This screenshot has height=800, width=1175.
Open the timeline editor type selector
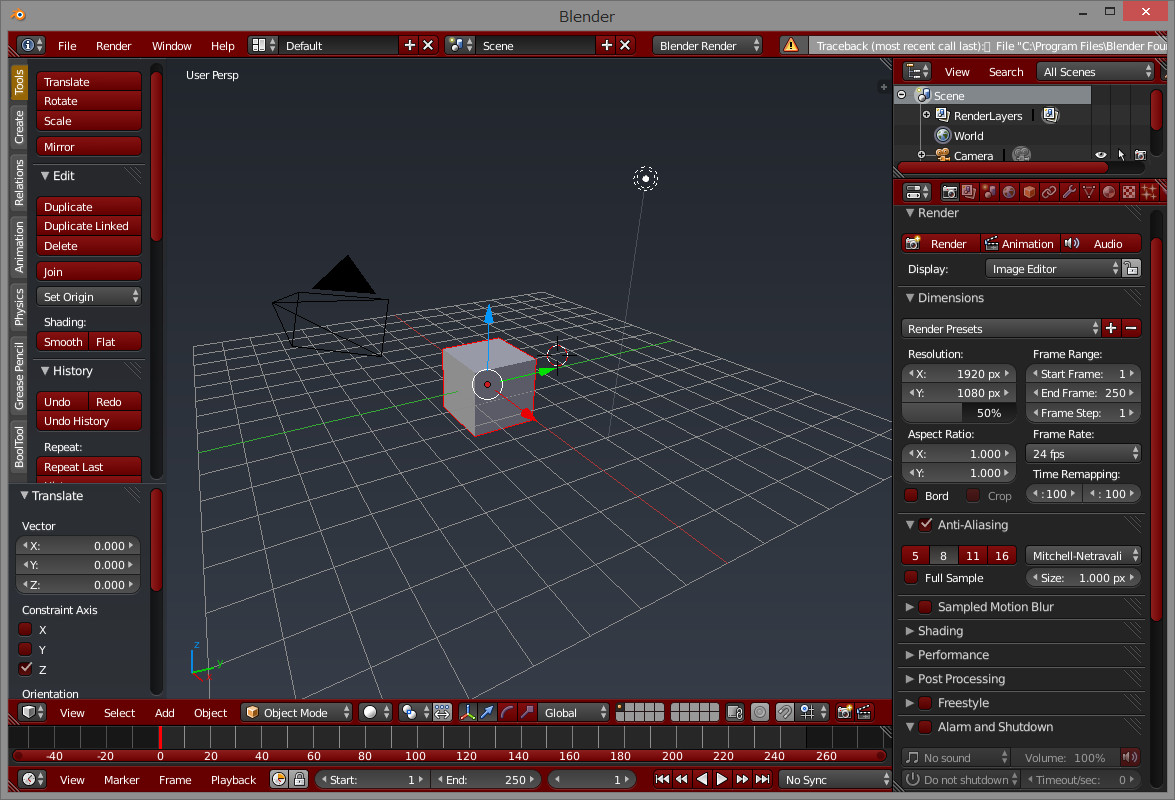[32, 780]
